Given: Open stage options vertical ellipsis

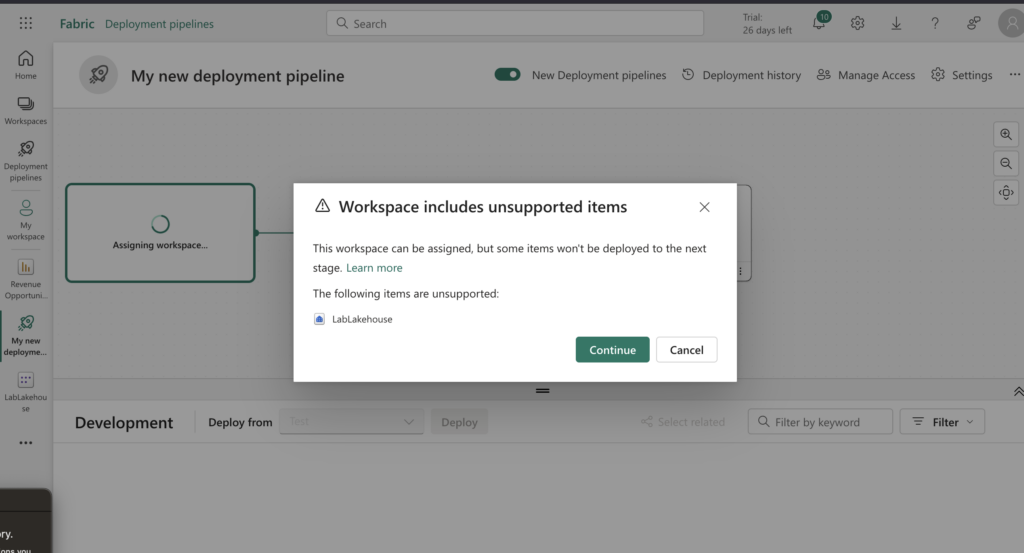Looking at the screenshot, I should tap(740, 272).
